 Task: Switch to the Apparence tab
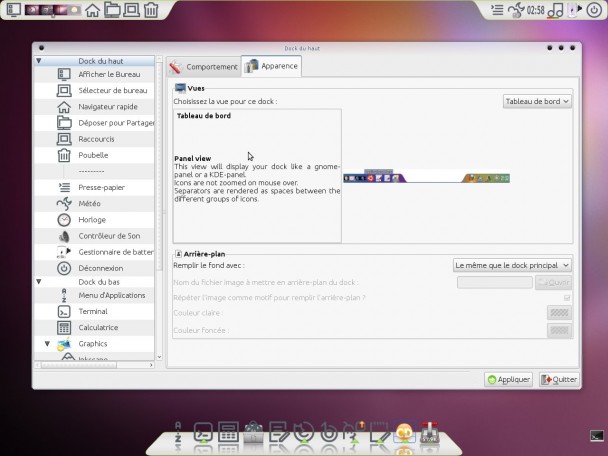click(x=271, y=66)
